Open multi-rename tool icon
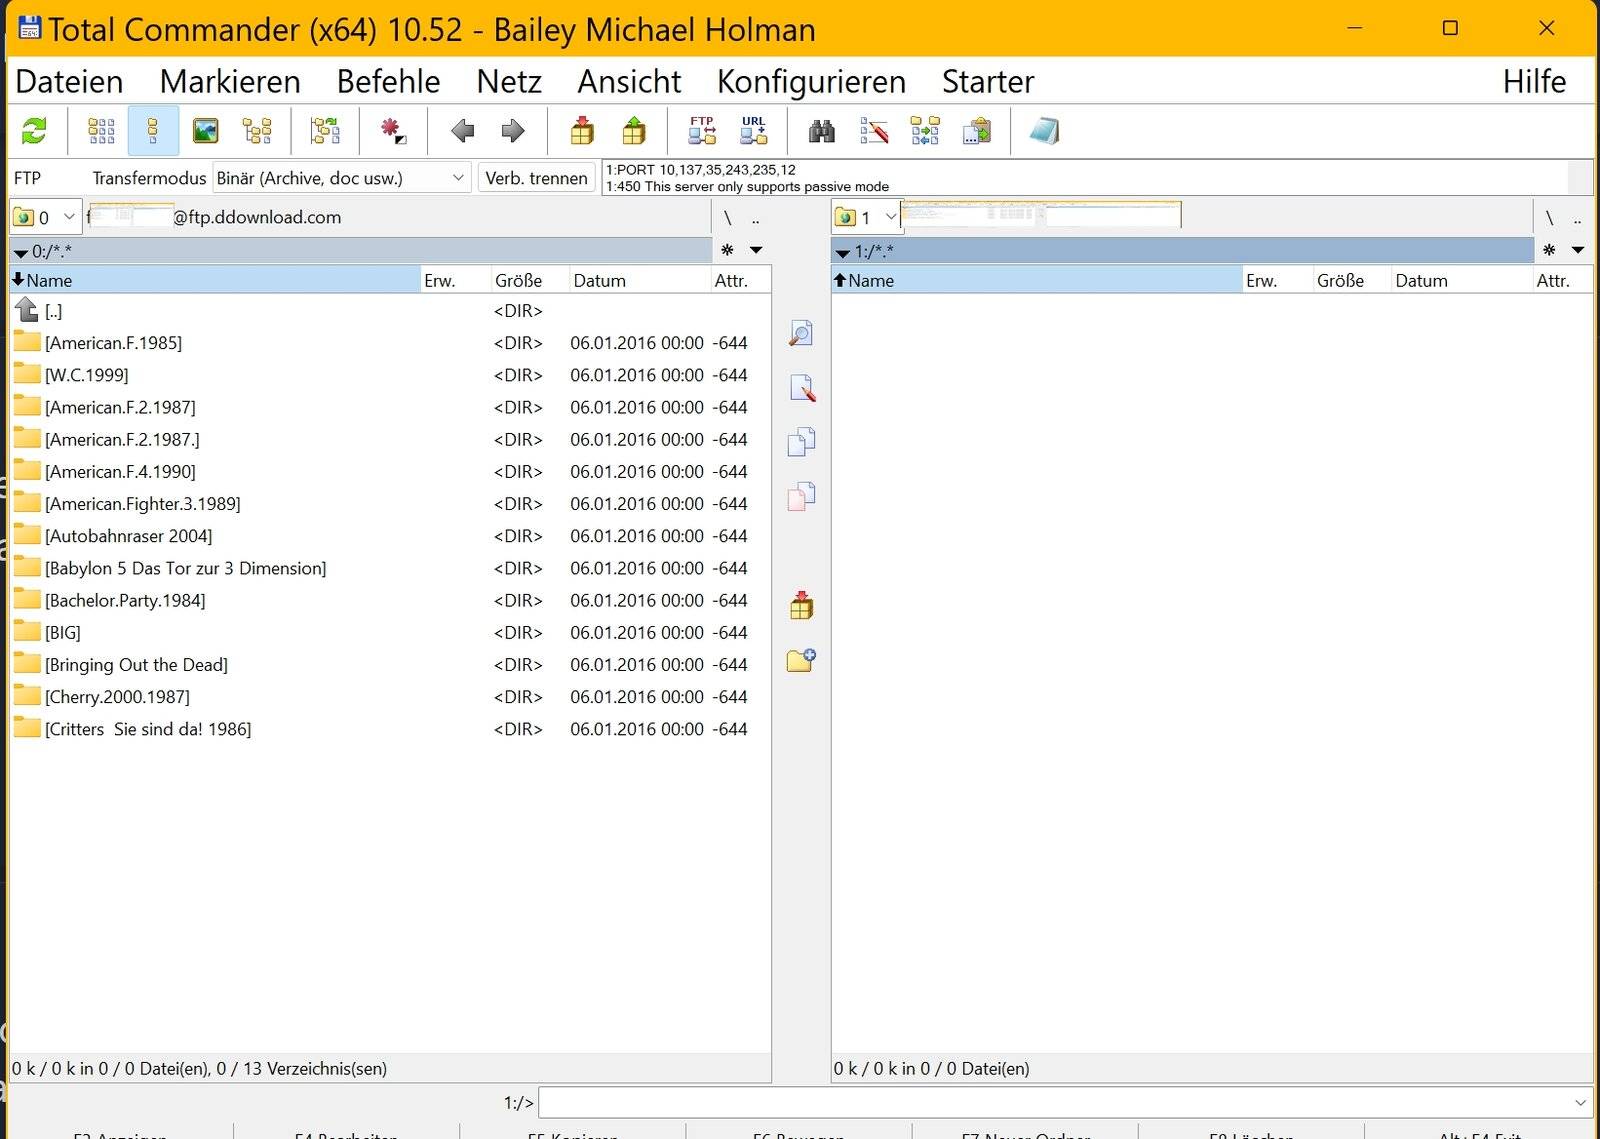The height and width of the screenshot is (1139, 1600). point(874,131)
